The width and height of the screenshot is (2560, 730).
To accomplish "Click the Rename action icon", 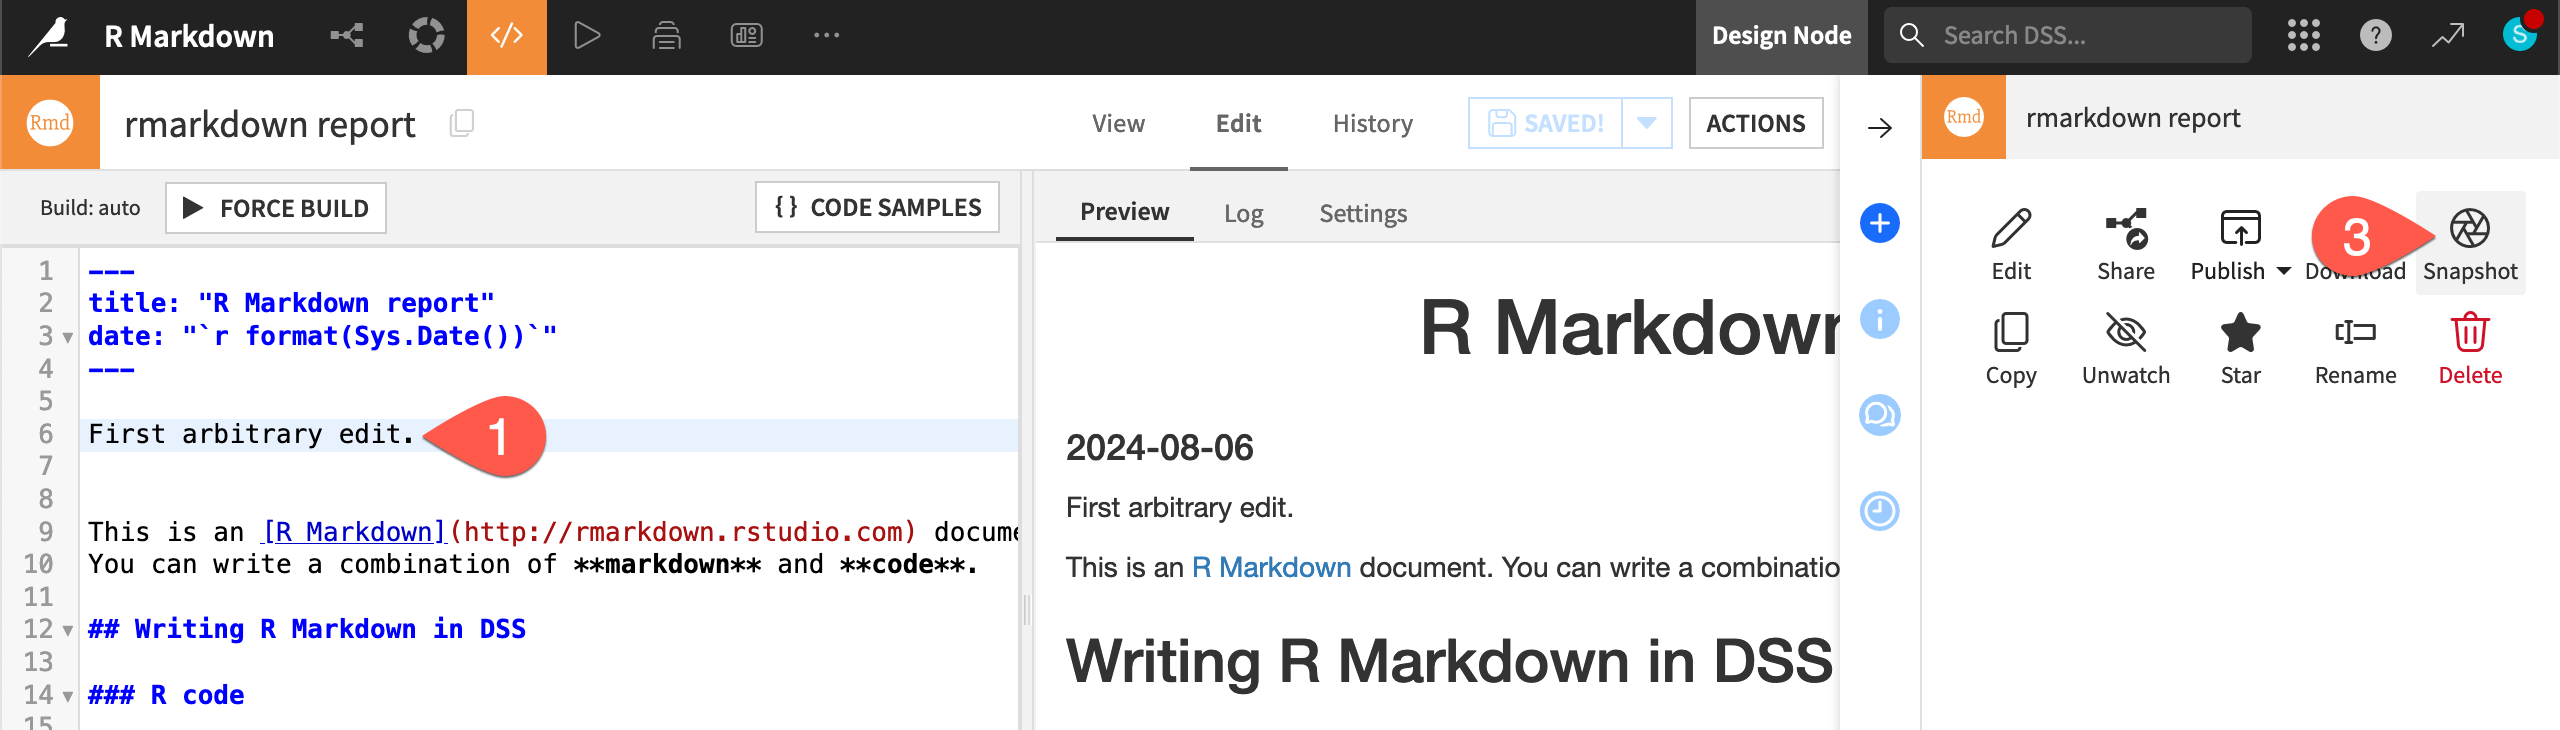I will 2355,349.
